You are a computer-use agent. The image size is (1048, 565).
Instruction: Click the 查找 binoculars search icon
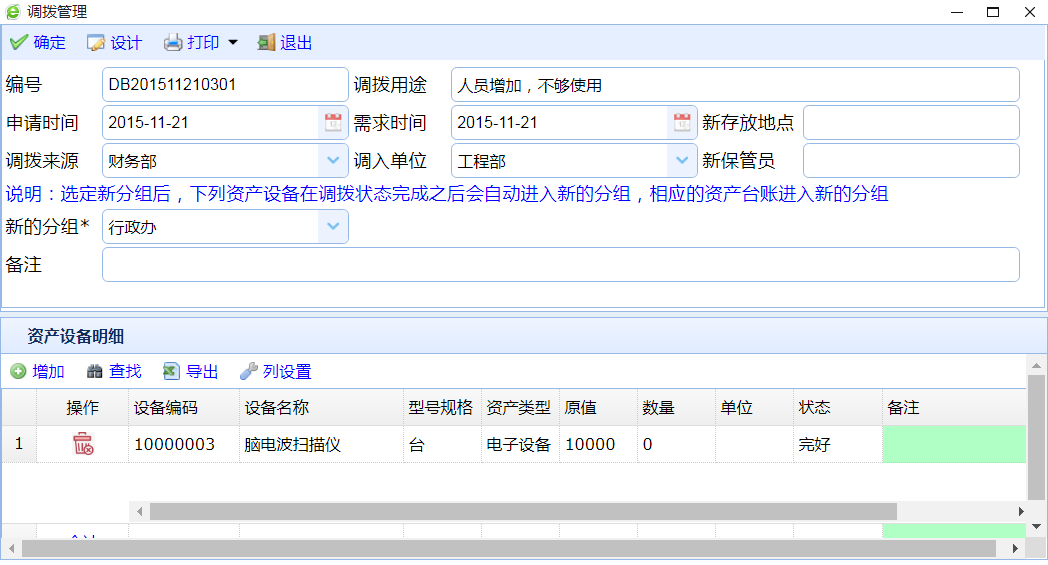[x=95, y=372]
